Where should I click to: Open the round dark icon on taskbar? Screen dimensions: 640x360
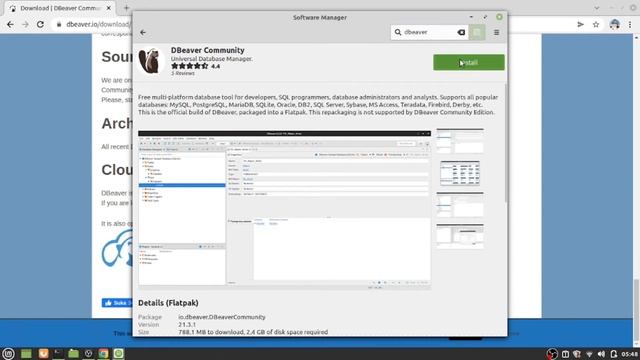[88, 353]
